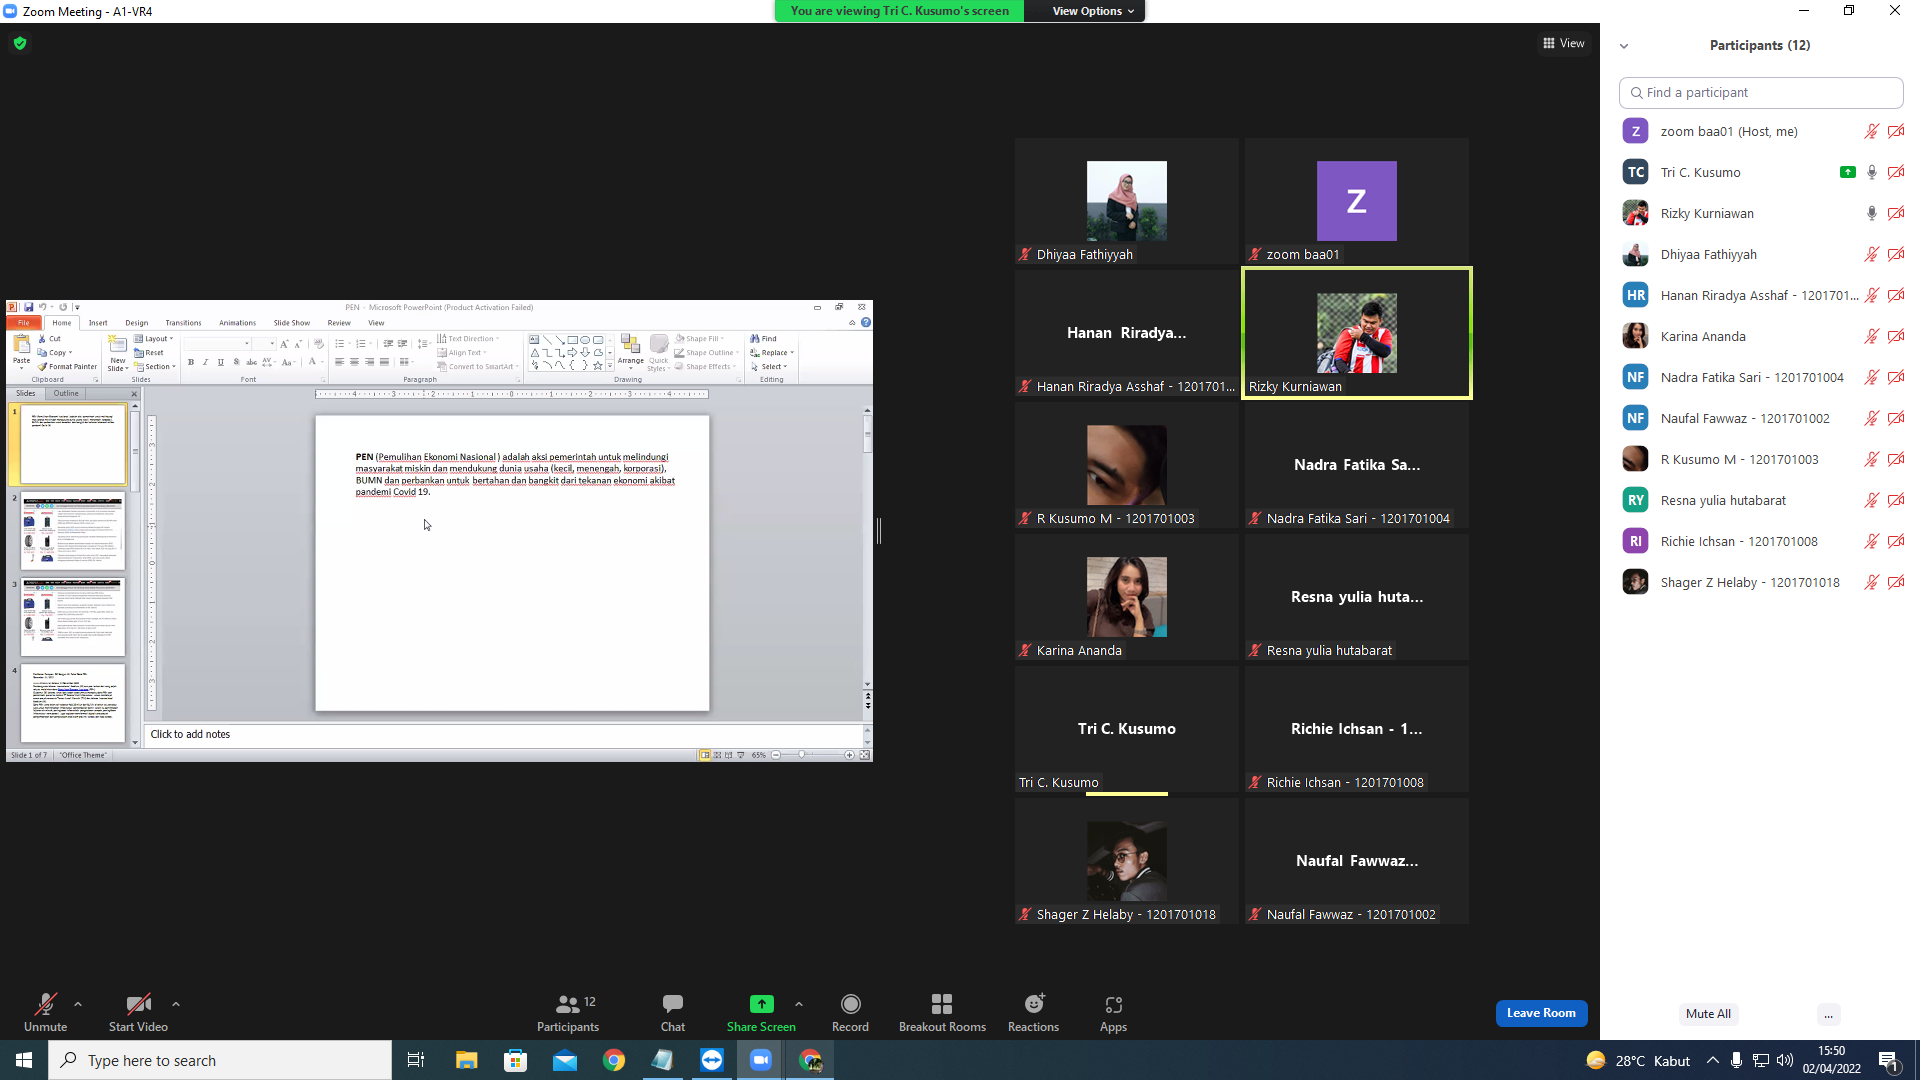Select Karina Ananda's video tile
Viewport: 1920px width, 1080px height.
coord(1127,598)
